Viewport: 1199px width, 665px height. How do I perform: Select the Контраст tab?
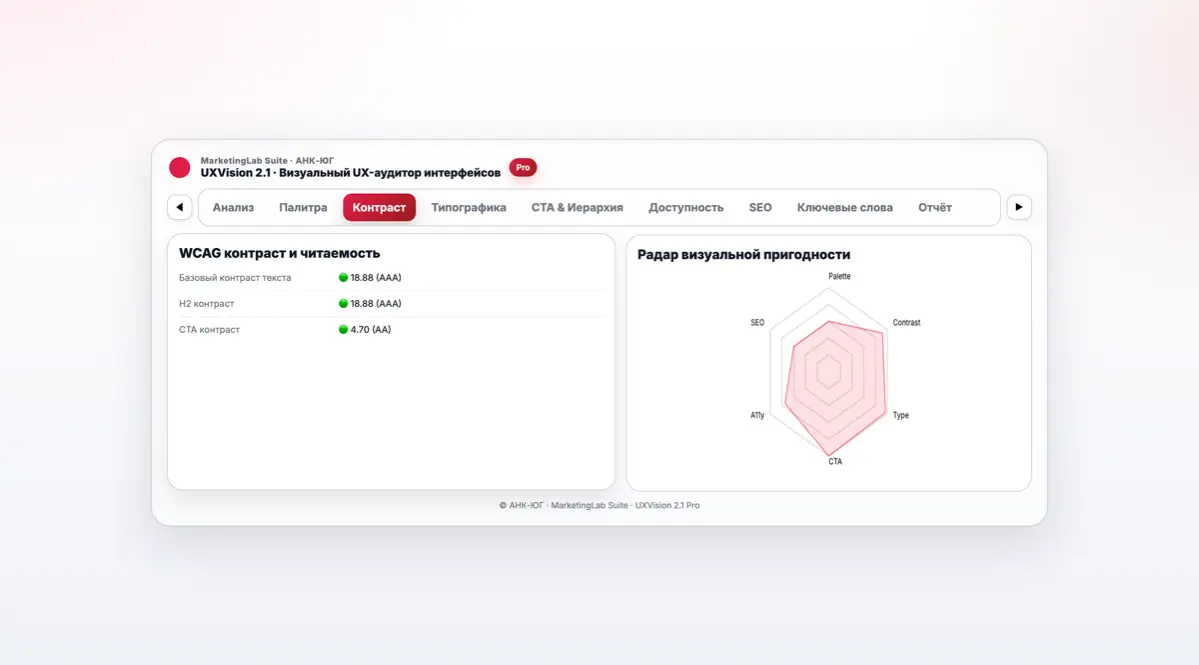[379, 207]
